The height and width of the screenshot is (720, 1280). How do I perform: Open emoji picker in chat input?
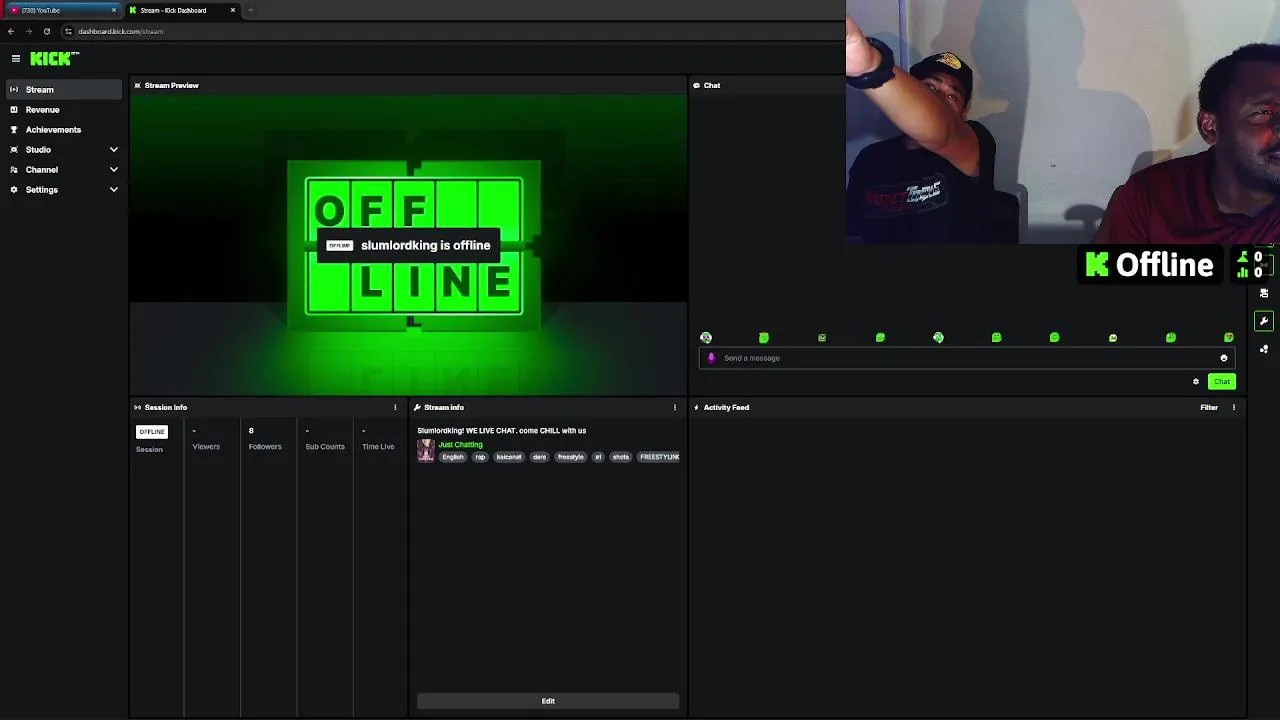coord(1223,358)
